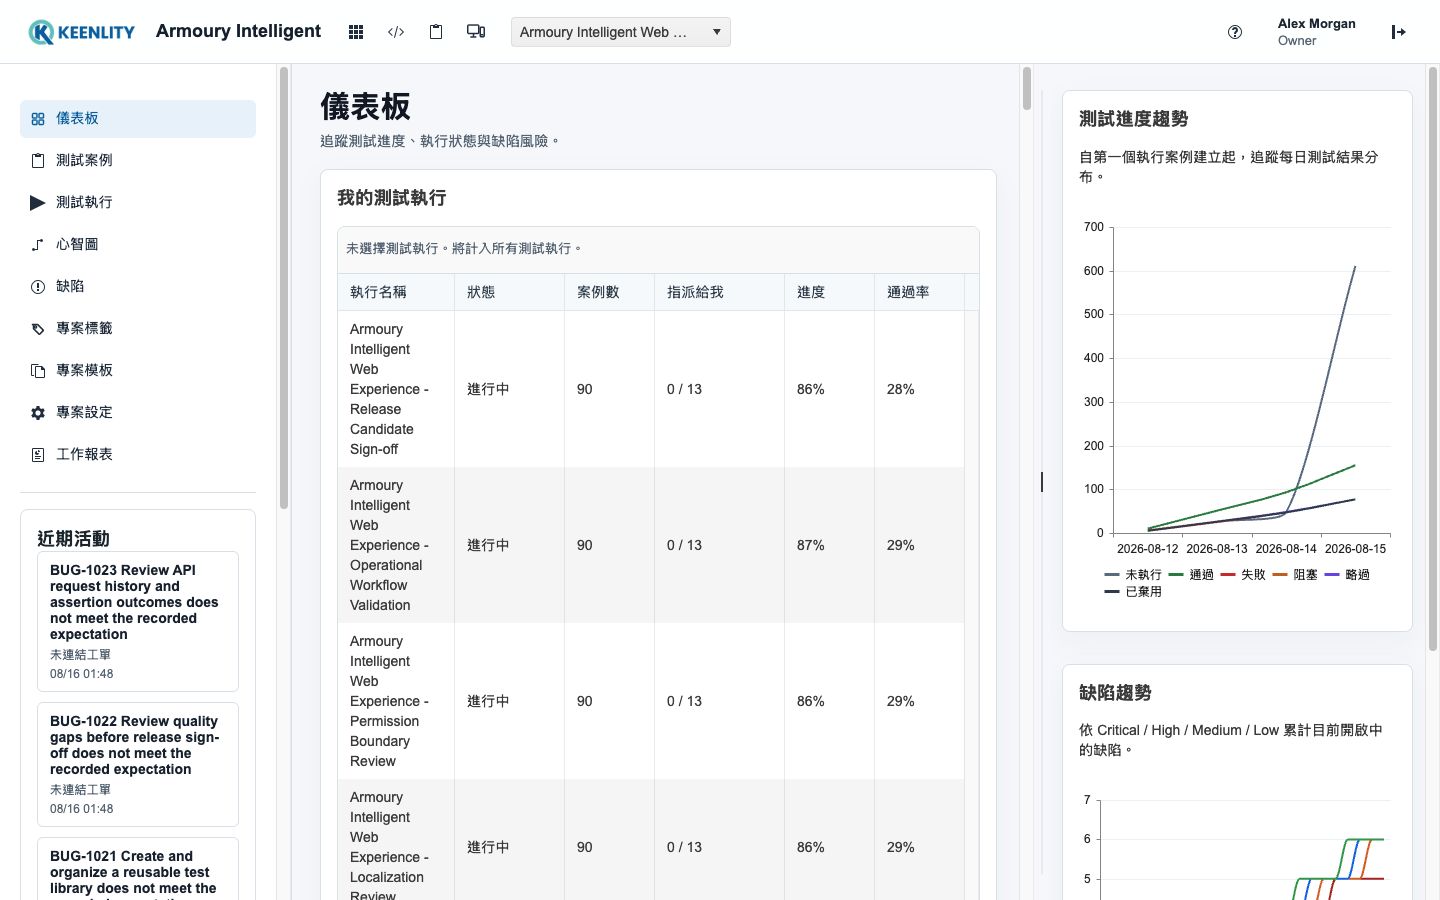
Task: Click the logout arrow icon
Action: pyautogui.click(x=1399, y=32)
